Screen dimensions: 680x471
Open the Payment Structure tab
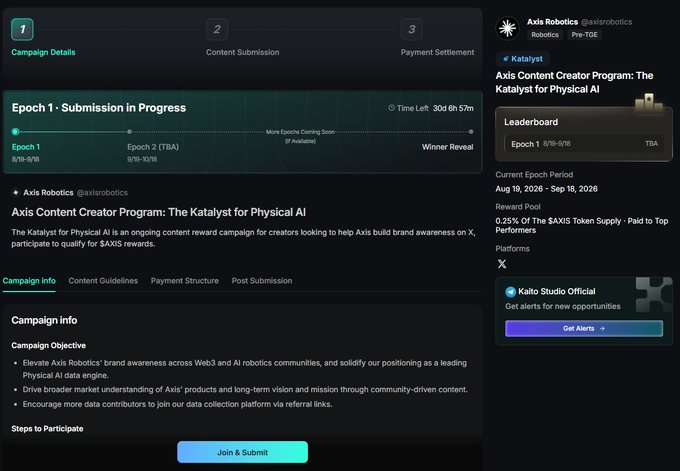(x=185, y=281)
